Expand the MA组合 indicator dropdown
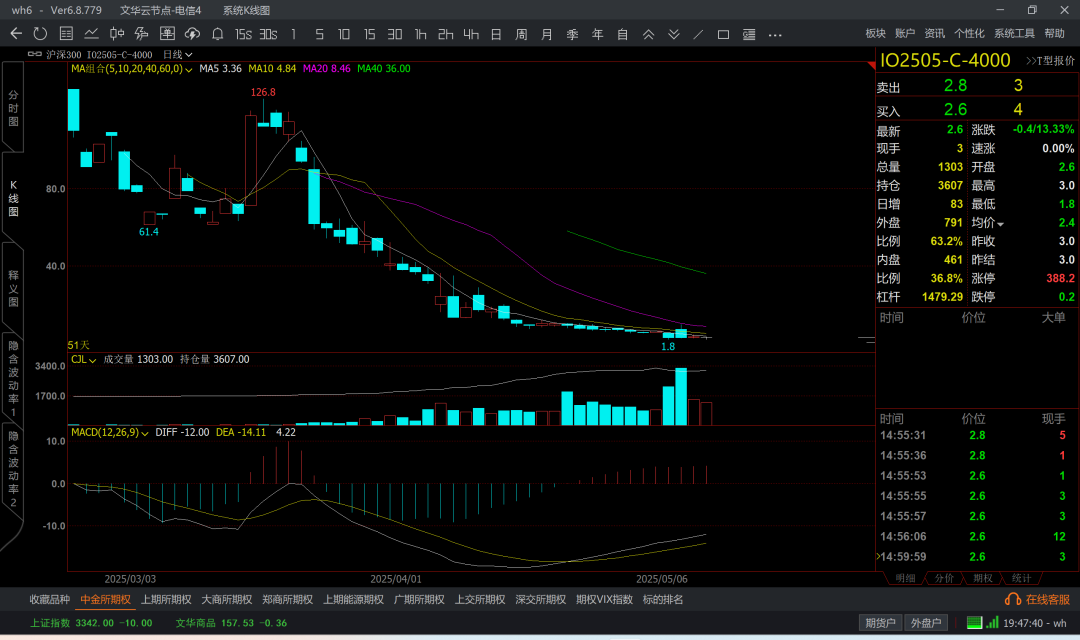This screenshot has width=1080, height=640. 190,69
